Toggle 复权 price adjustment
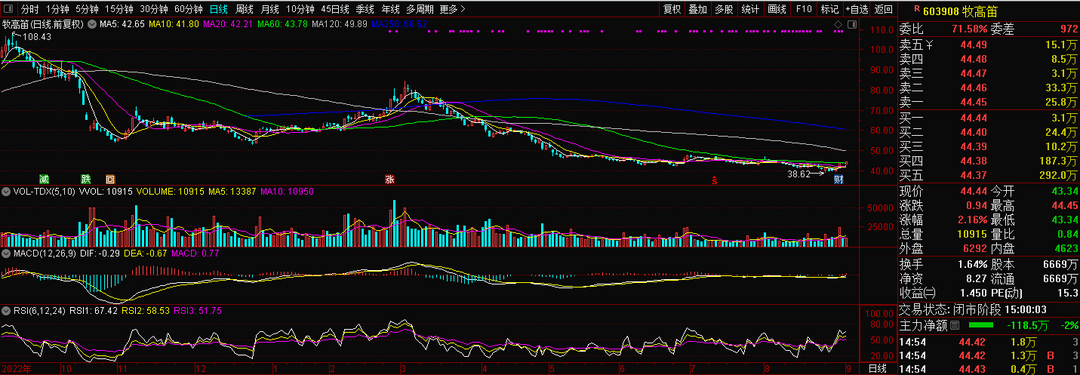1080x375 pixels. 672,9
